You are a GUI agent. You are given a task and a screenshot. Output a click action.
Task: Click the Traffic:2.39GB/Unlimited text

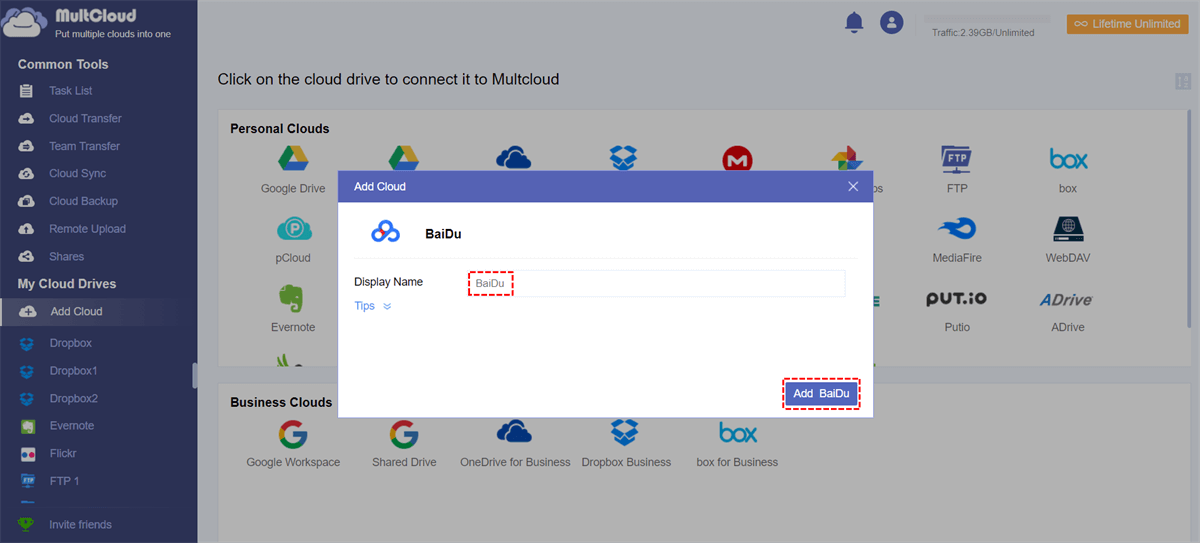point(983,33)
